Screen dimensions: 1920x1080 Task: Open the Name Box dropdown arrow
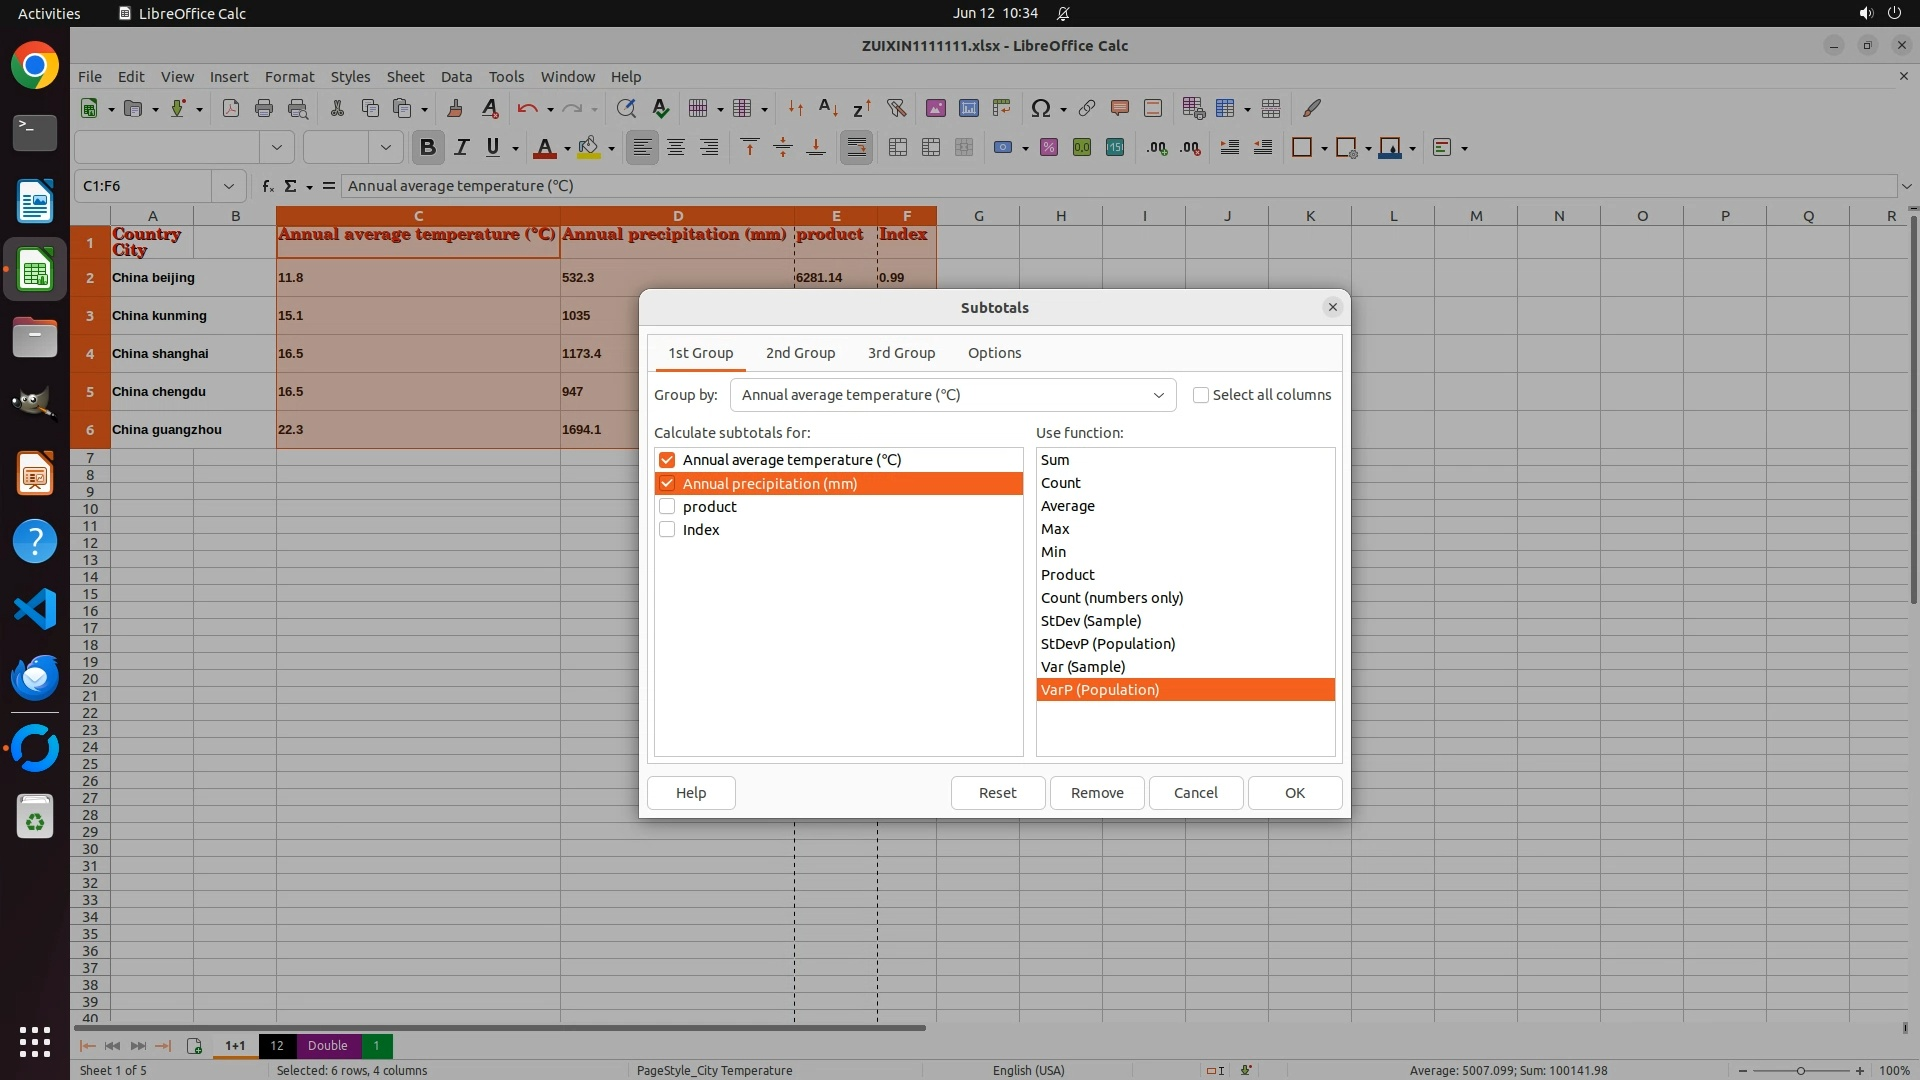click(x=229, y=186)
